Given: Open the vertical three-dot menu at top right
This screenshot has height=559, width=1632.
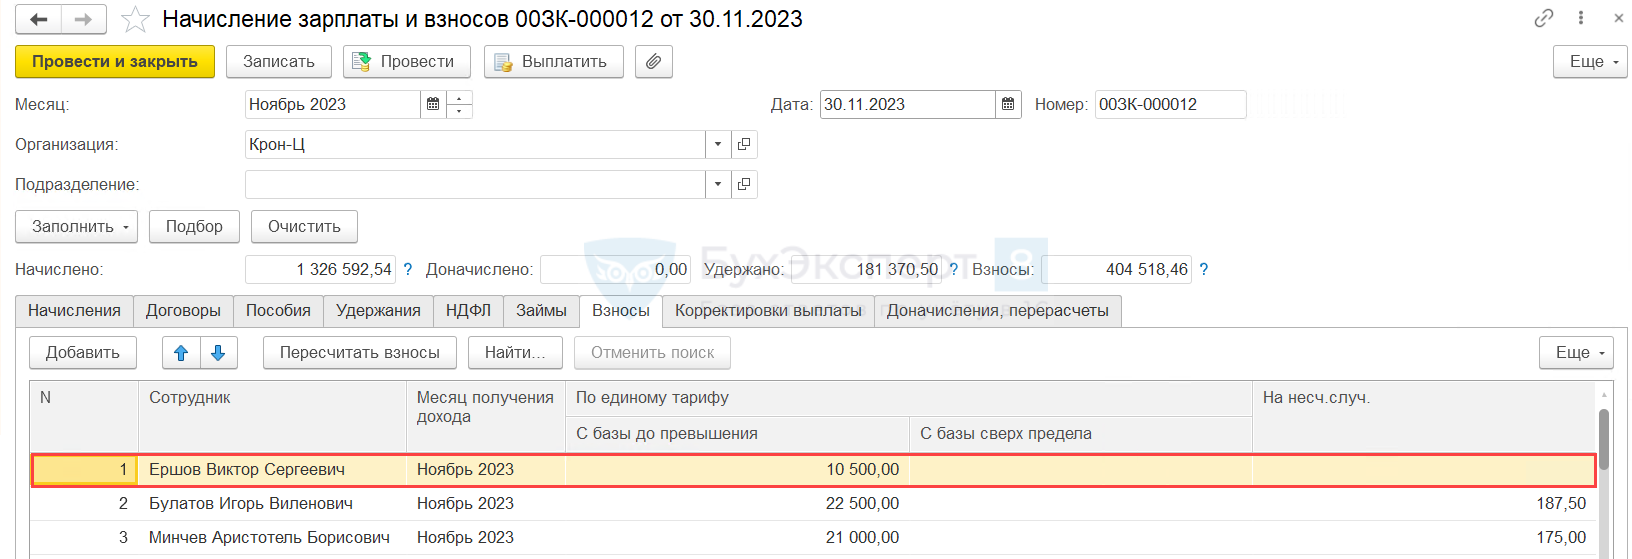Looking at the screenshot, I should tap(1581, 18).
